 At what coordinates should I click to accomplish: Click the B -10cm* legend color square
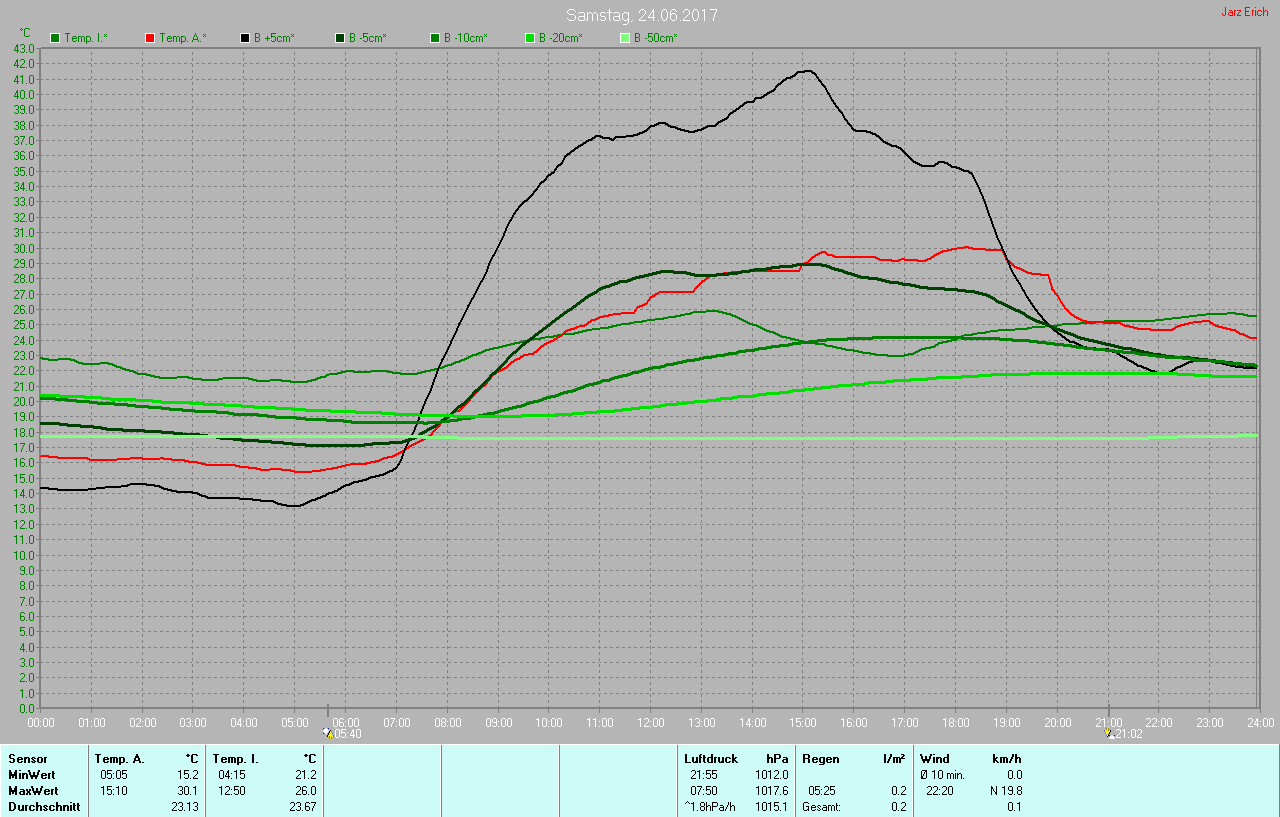(x=435, y=38)
